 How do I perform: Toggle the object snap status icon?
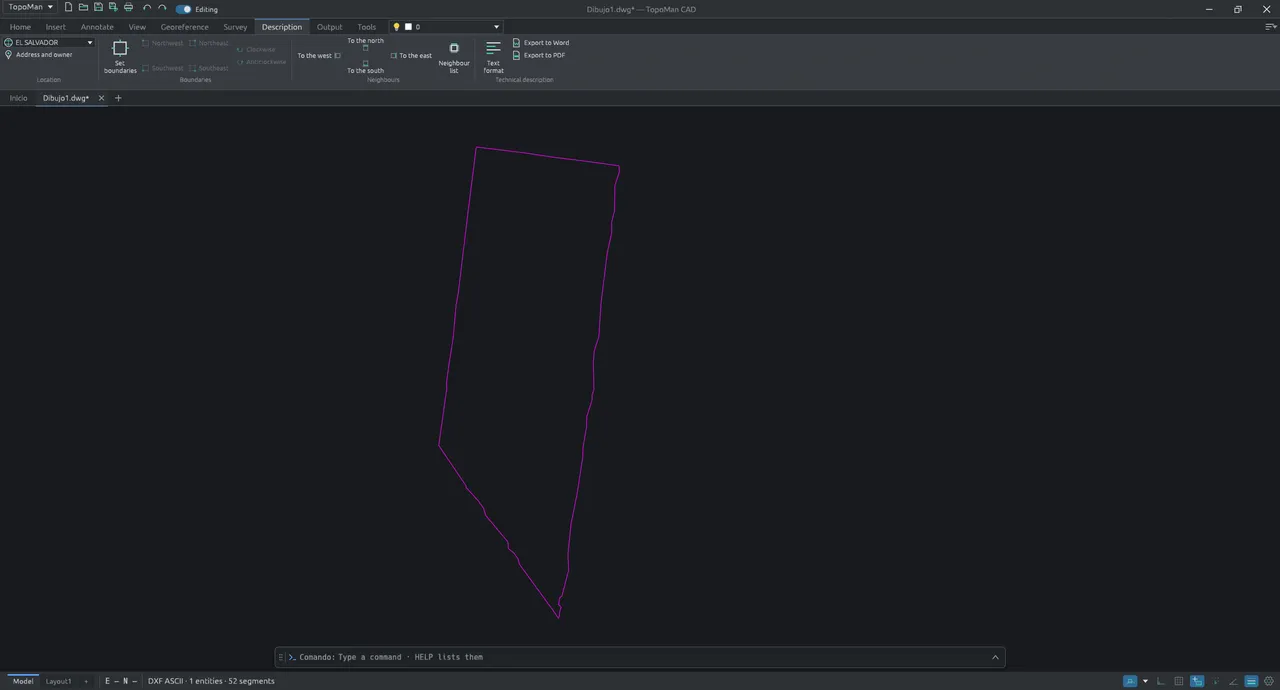(x=1130, y=681)
